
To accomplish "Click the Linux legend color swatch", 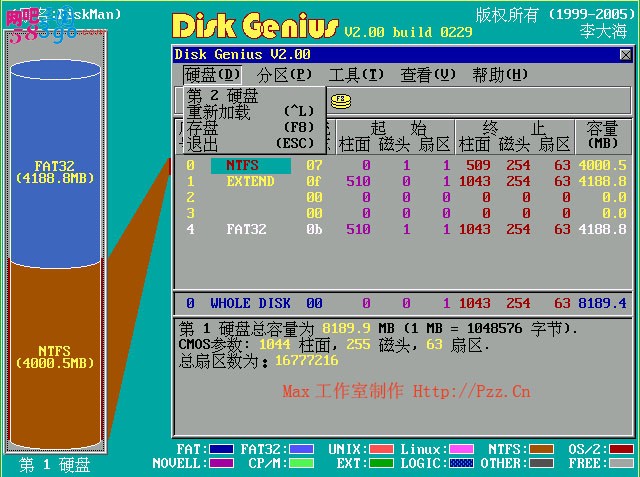I will point(461,449).
